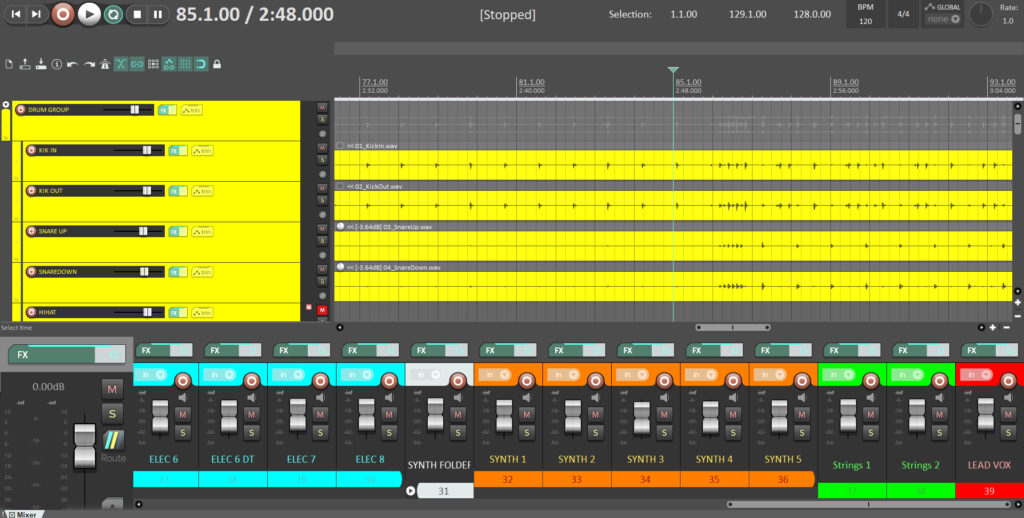Click the volume fader on LEAD VOX channel
Image resolution: width=1024 pixels, height=518 pixels.
coord(985,414)
